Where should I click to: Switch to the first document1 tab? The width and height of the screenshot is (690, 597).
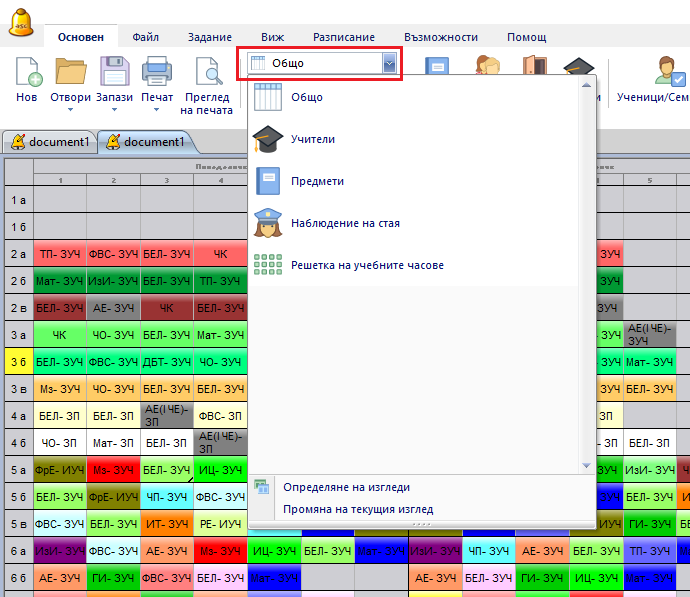point(50,142)
